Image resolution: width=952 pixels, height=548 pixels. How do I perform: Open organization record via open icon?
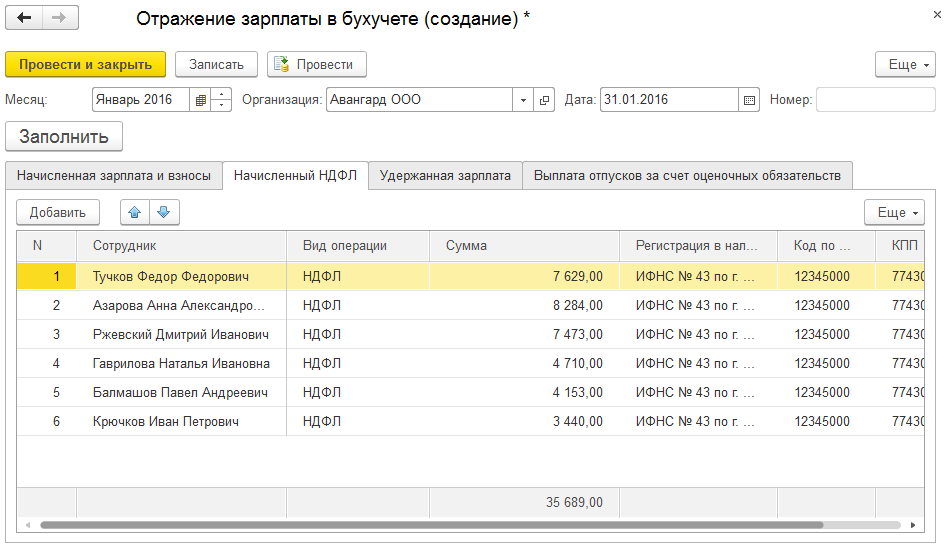click(x=545, y=100)
